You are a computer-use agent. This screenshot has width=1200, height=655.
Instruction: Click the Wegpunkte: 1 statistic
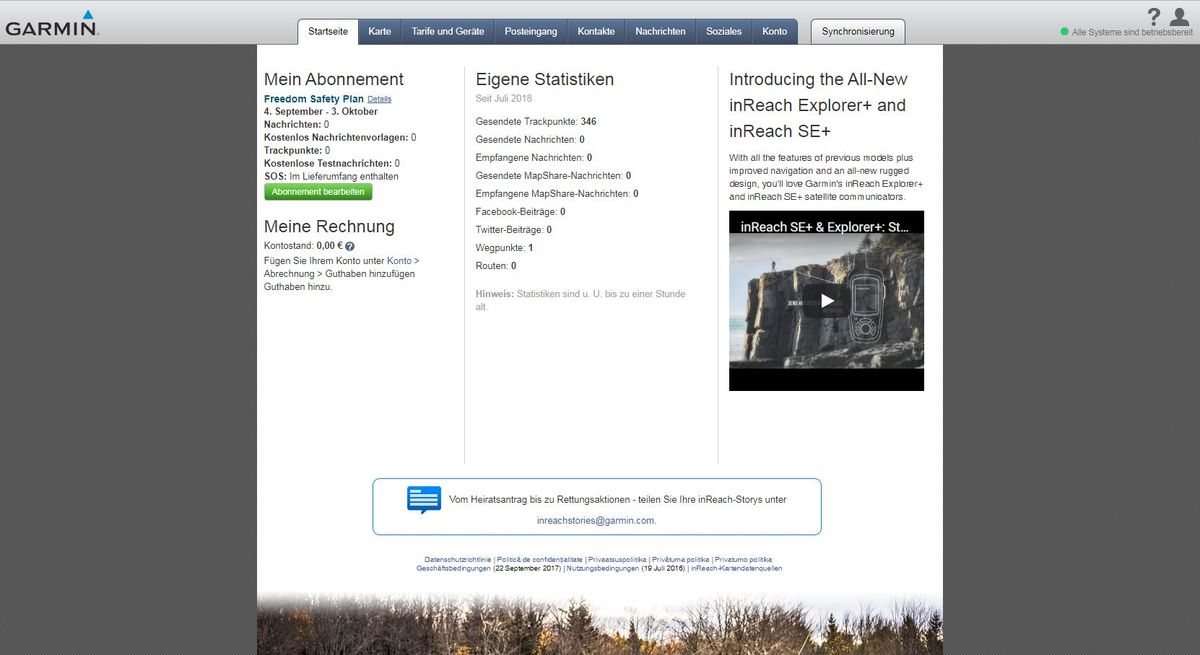point(505,248)
